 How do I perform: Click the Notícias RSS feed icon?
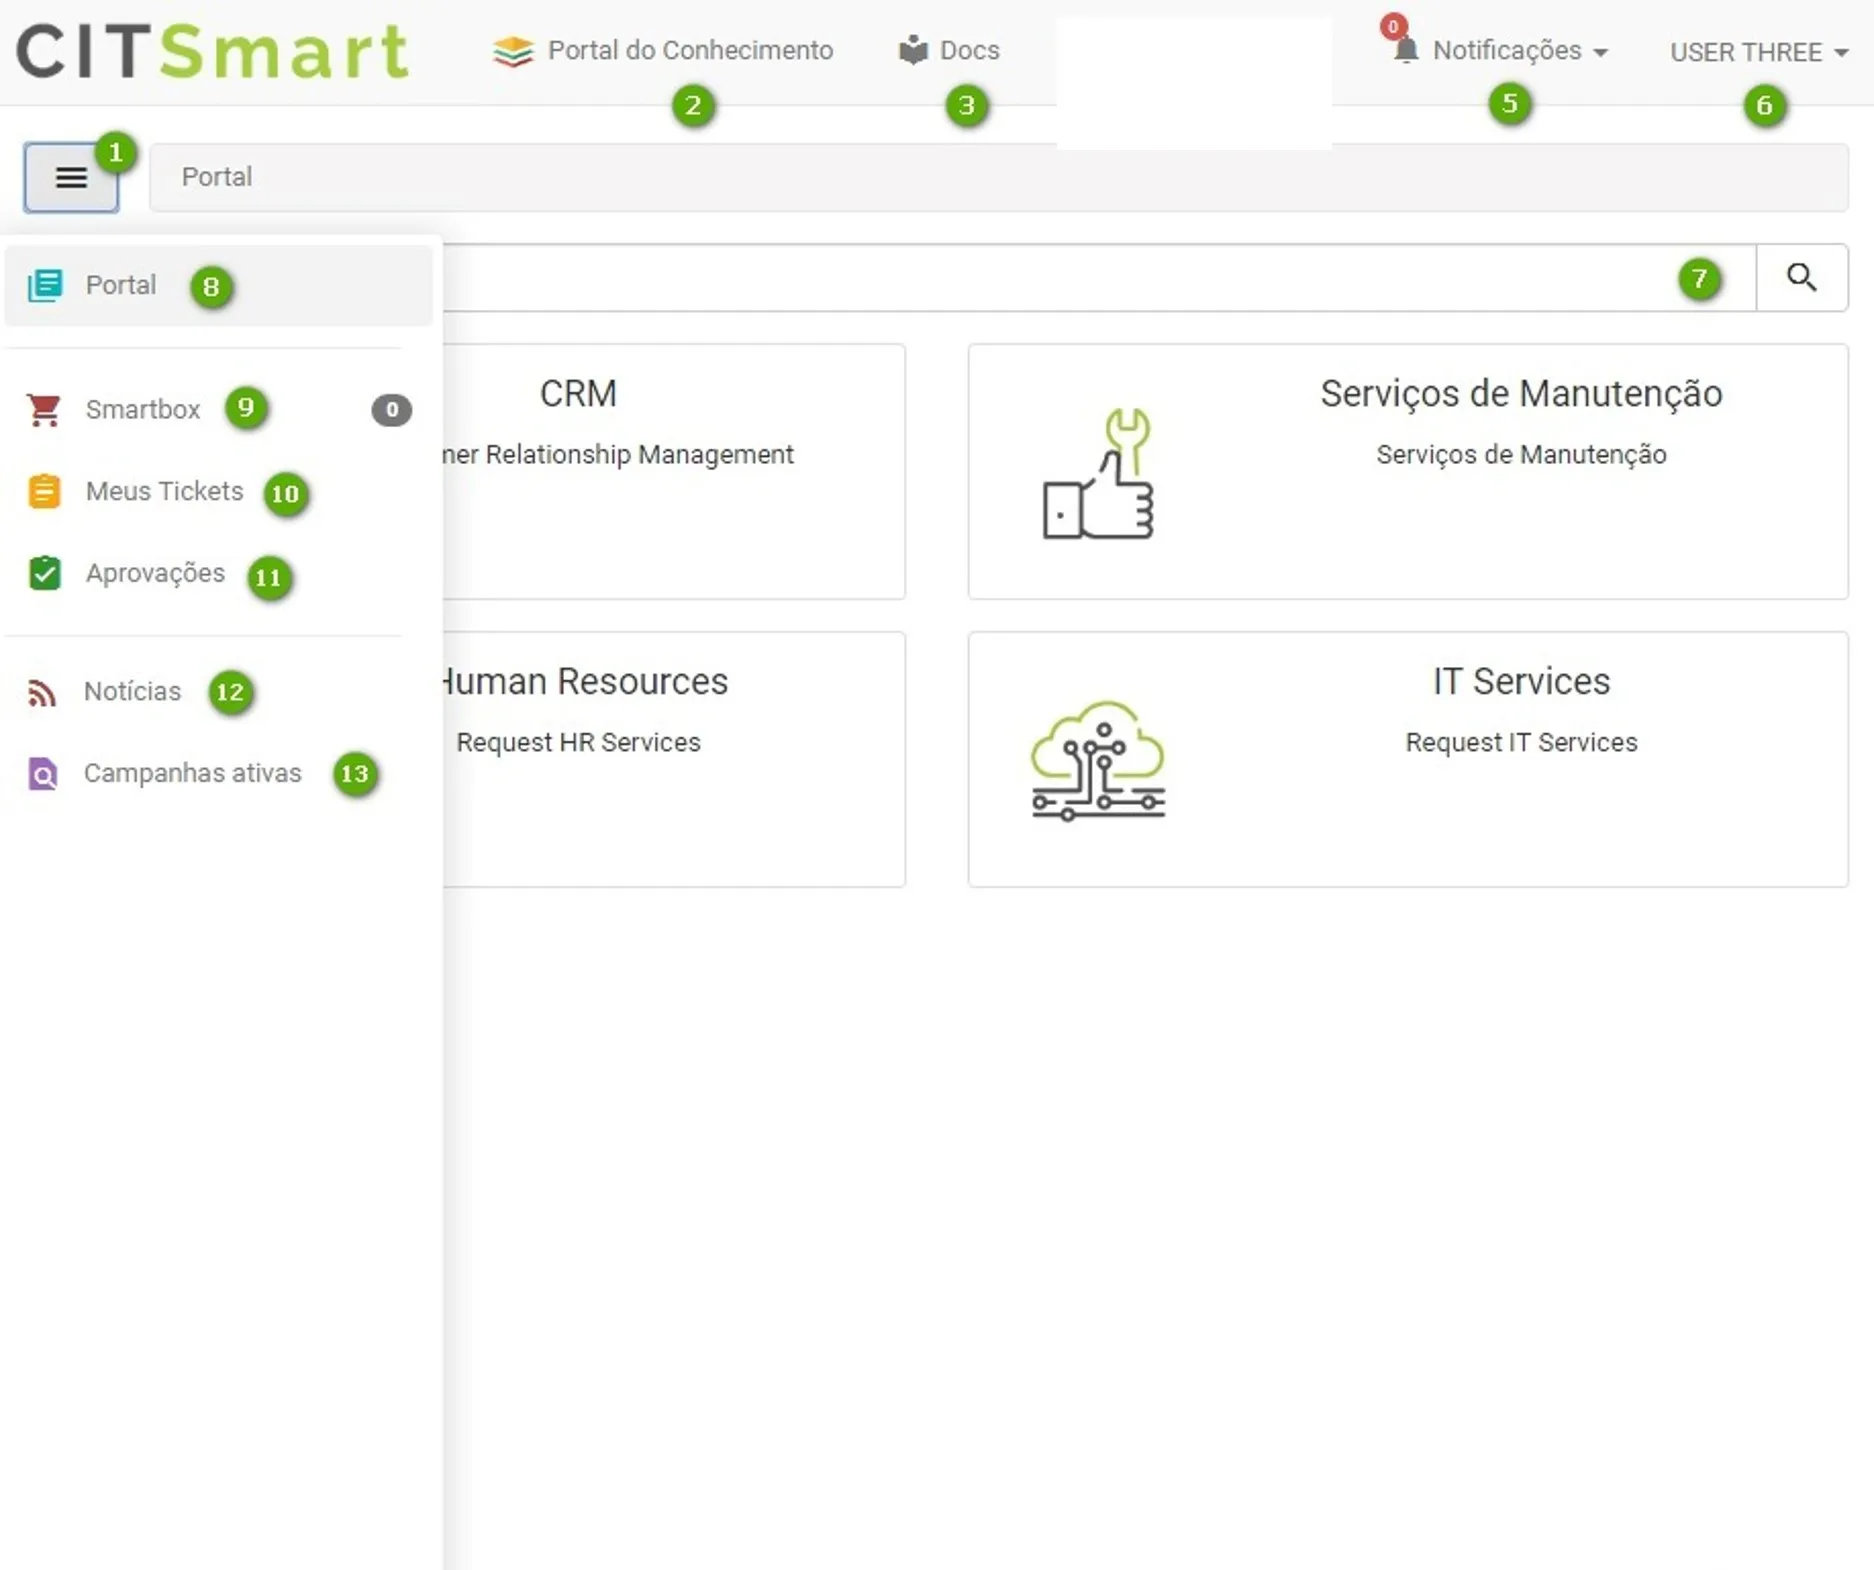coord(41,692)
